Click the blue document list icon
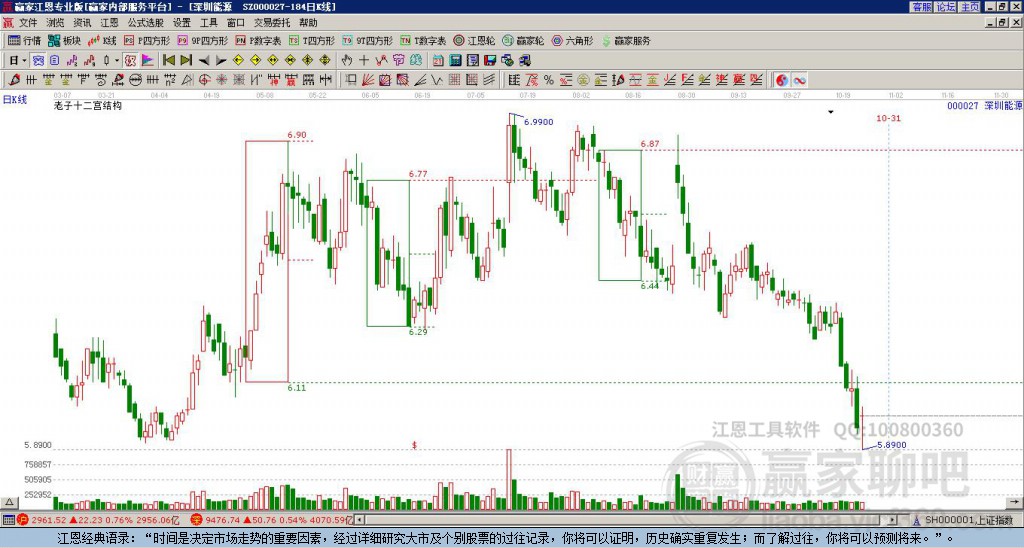This screenshot has width=1024, height=548. point(54,60)
